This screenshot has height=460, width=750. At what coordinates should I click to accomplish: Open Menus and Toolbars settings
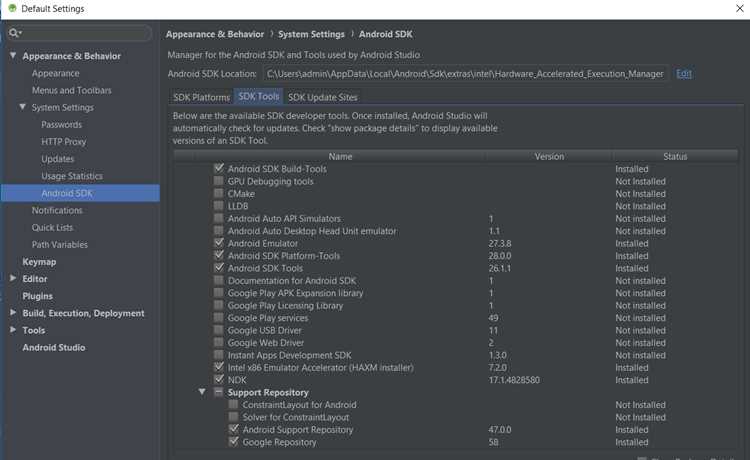pyautogui.click(x=71, y=90)
